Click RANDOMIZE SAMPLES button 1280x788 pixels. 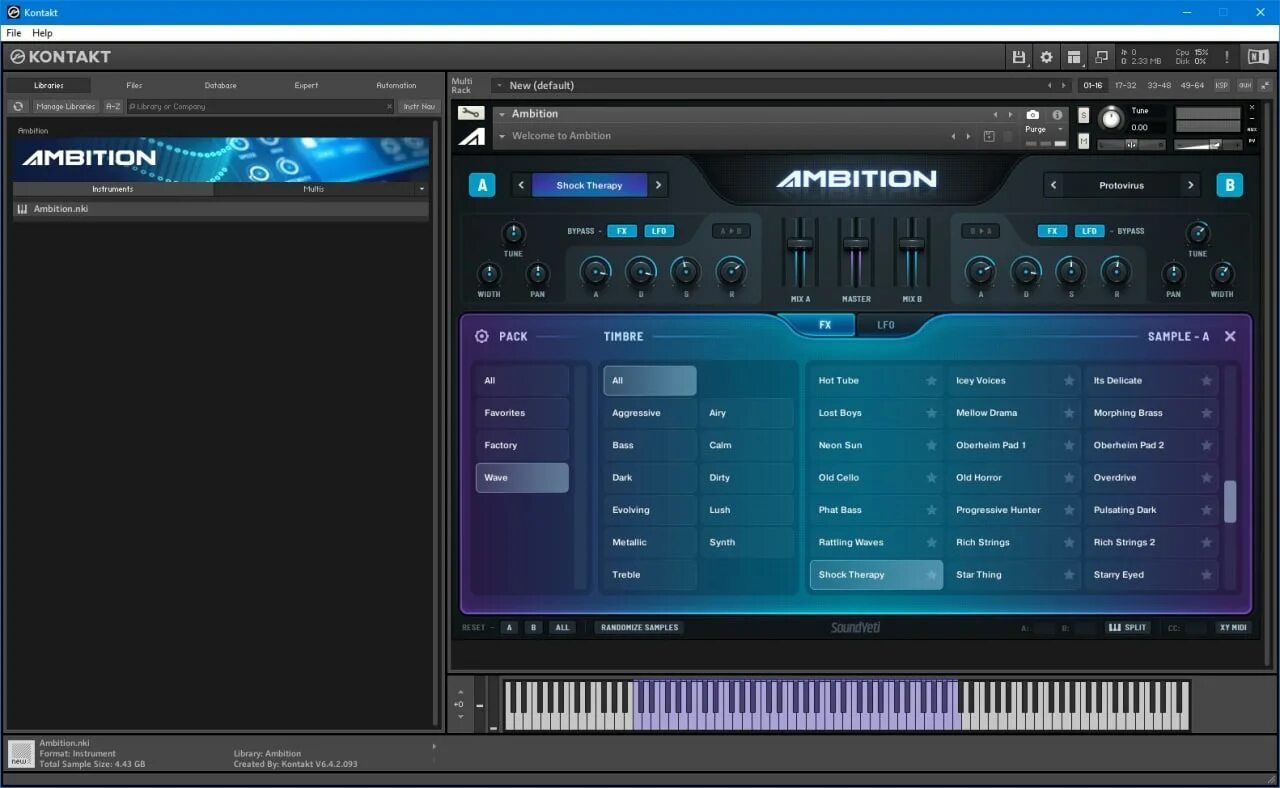(640, 628)
